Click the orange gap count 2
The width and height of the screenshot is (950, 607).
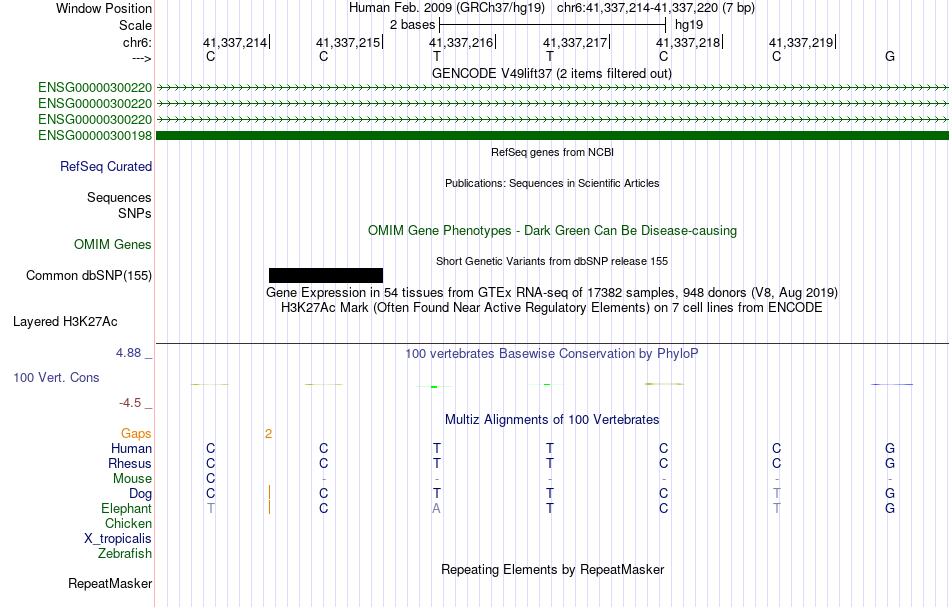[x=268, y=433]
